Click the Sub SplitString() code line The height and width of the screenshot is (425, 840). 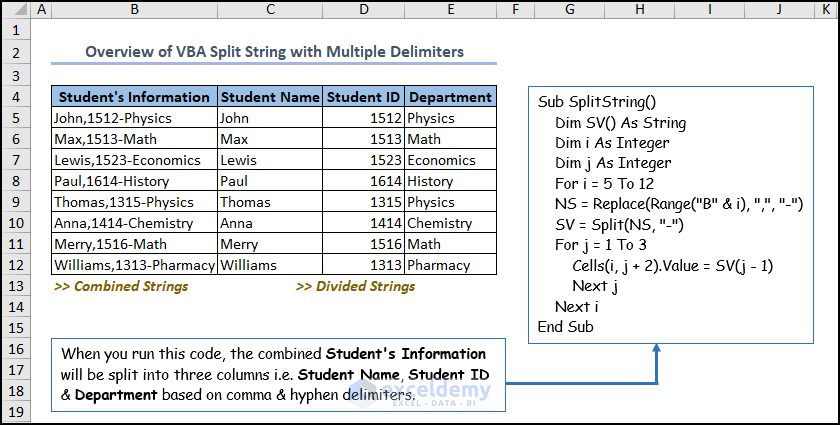pyautogui.click(x=597, y=102)
